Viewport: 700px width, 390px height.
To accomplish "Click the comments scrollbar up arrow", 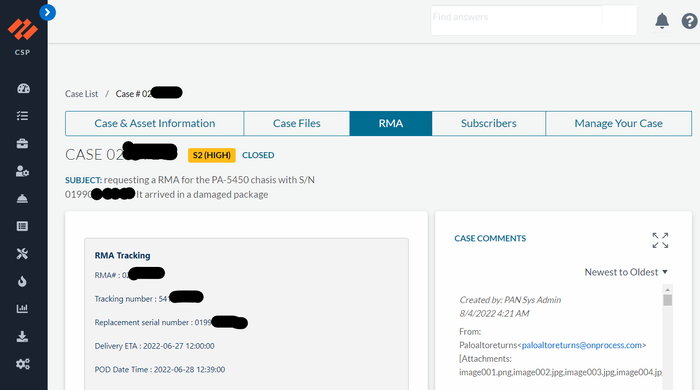I will (667, 290).
